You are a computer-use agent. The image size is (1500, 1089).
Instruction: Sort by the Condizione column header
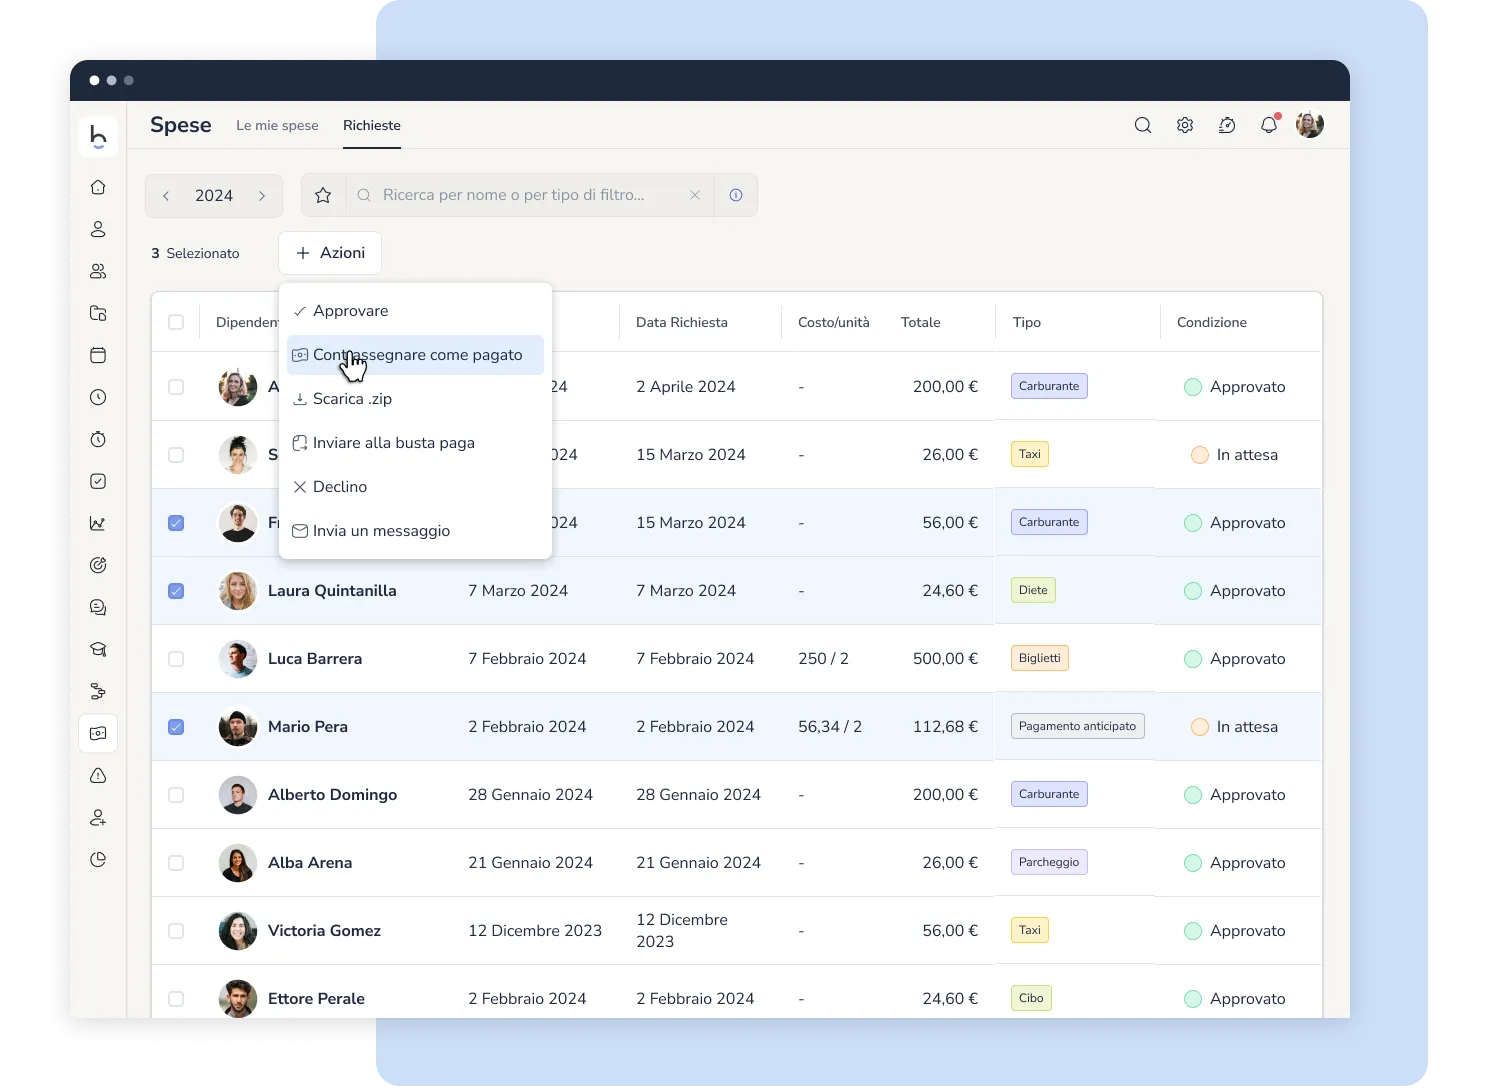[1212, 322]
